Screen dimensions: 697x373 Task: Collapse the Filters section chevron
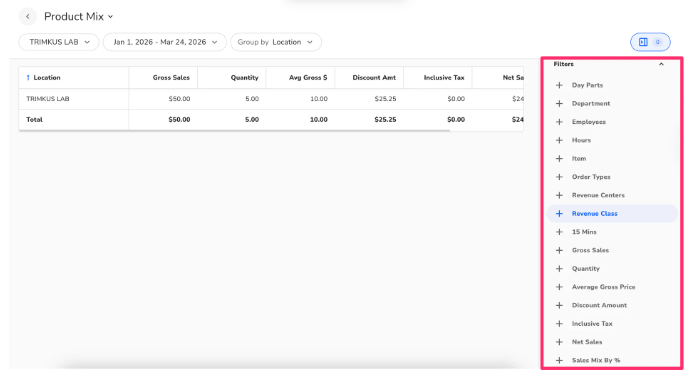(661, 64)
